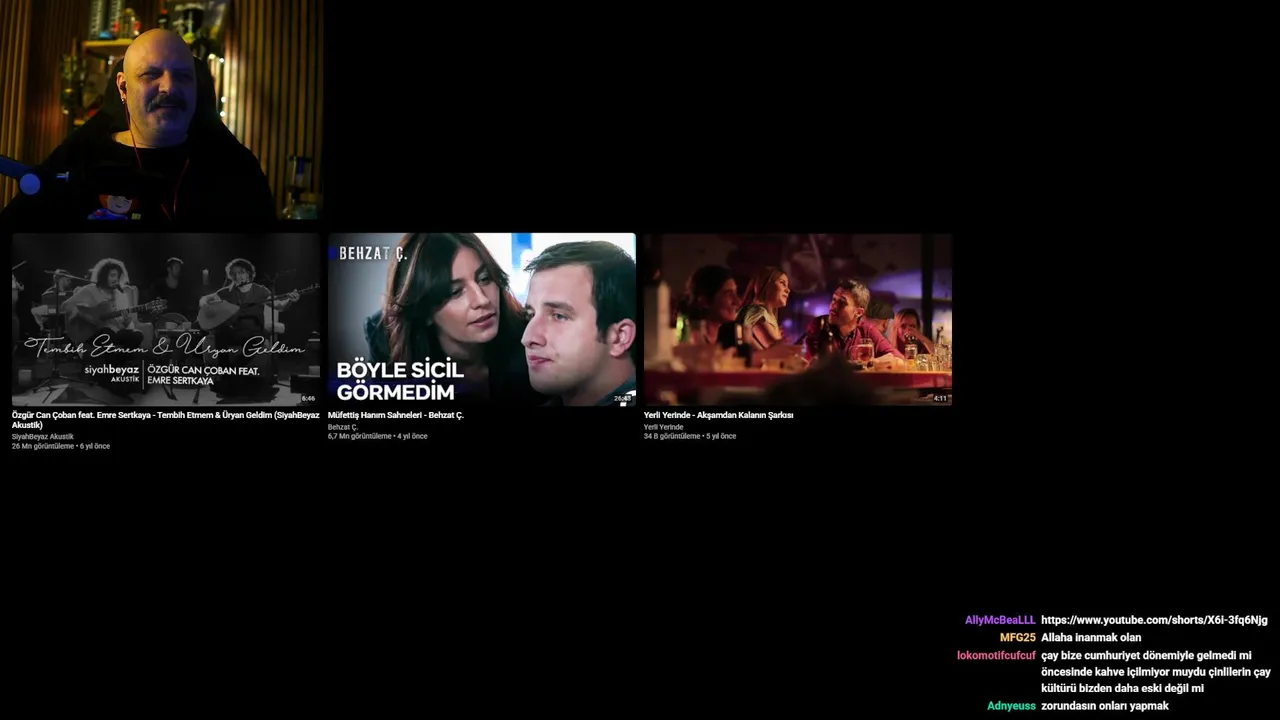Click the MFG25 chat username
1280x720 pixels.
pyautogui.click(x=1018, y=637)
